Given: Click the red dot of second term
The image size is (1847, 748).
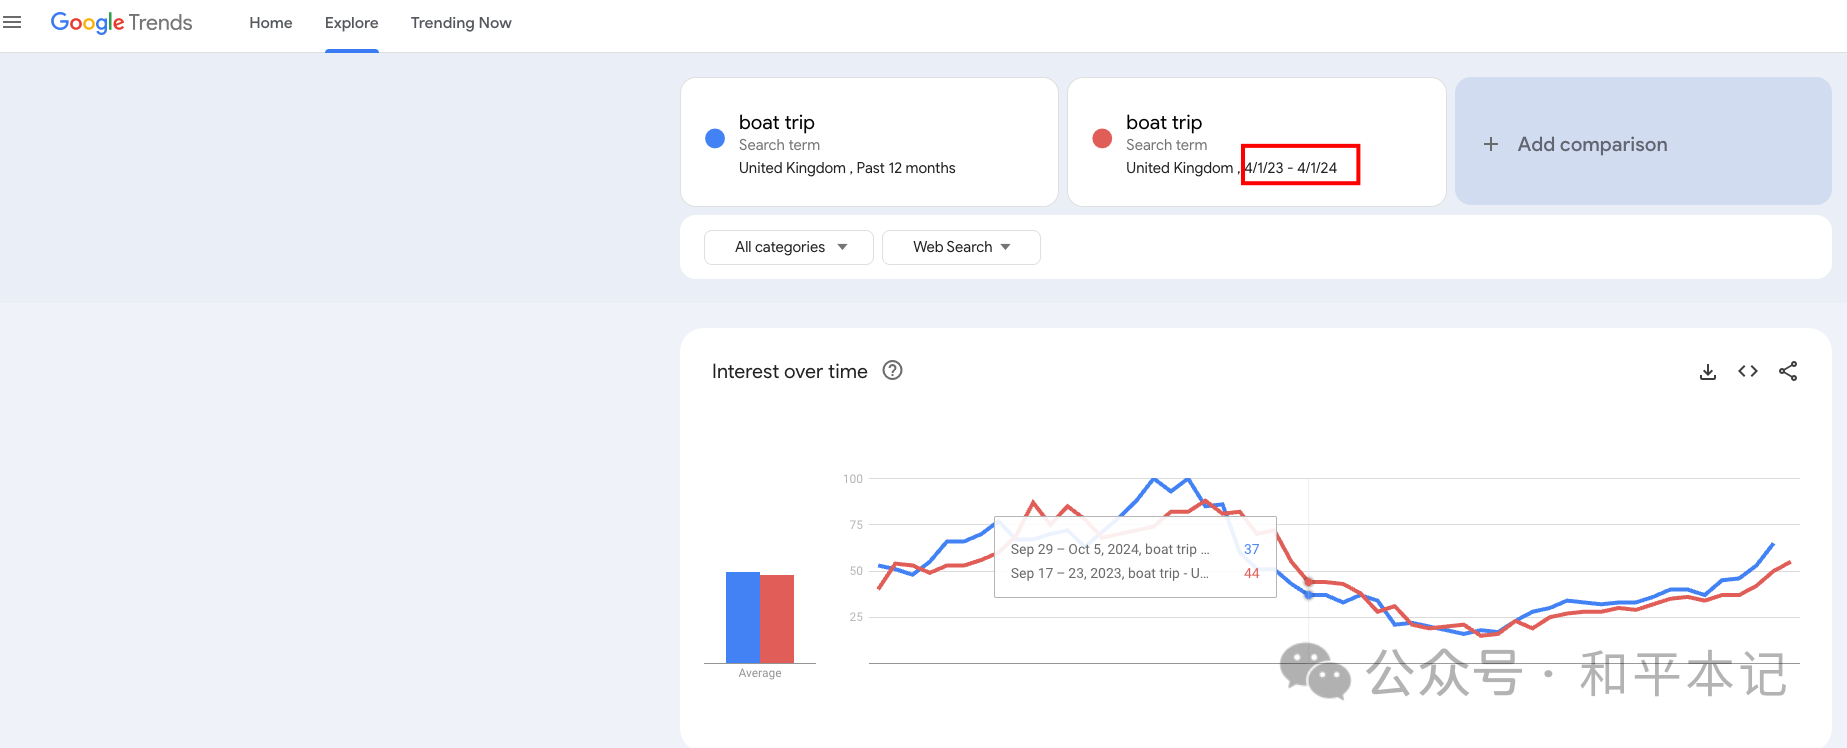Looking at the screenshot, I should point(1102,139).
